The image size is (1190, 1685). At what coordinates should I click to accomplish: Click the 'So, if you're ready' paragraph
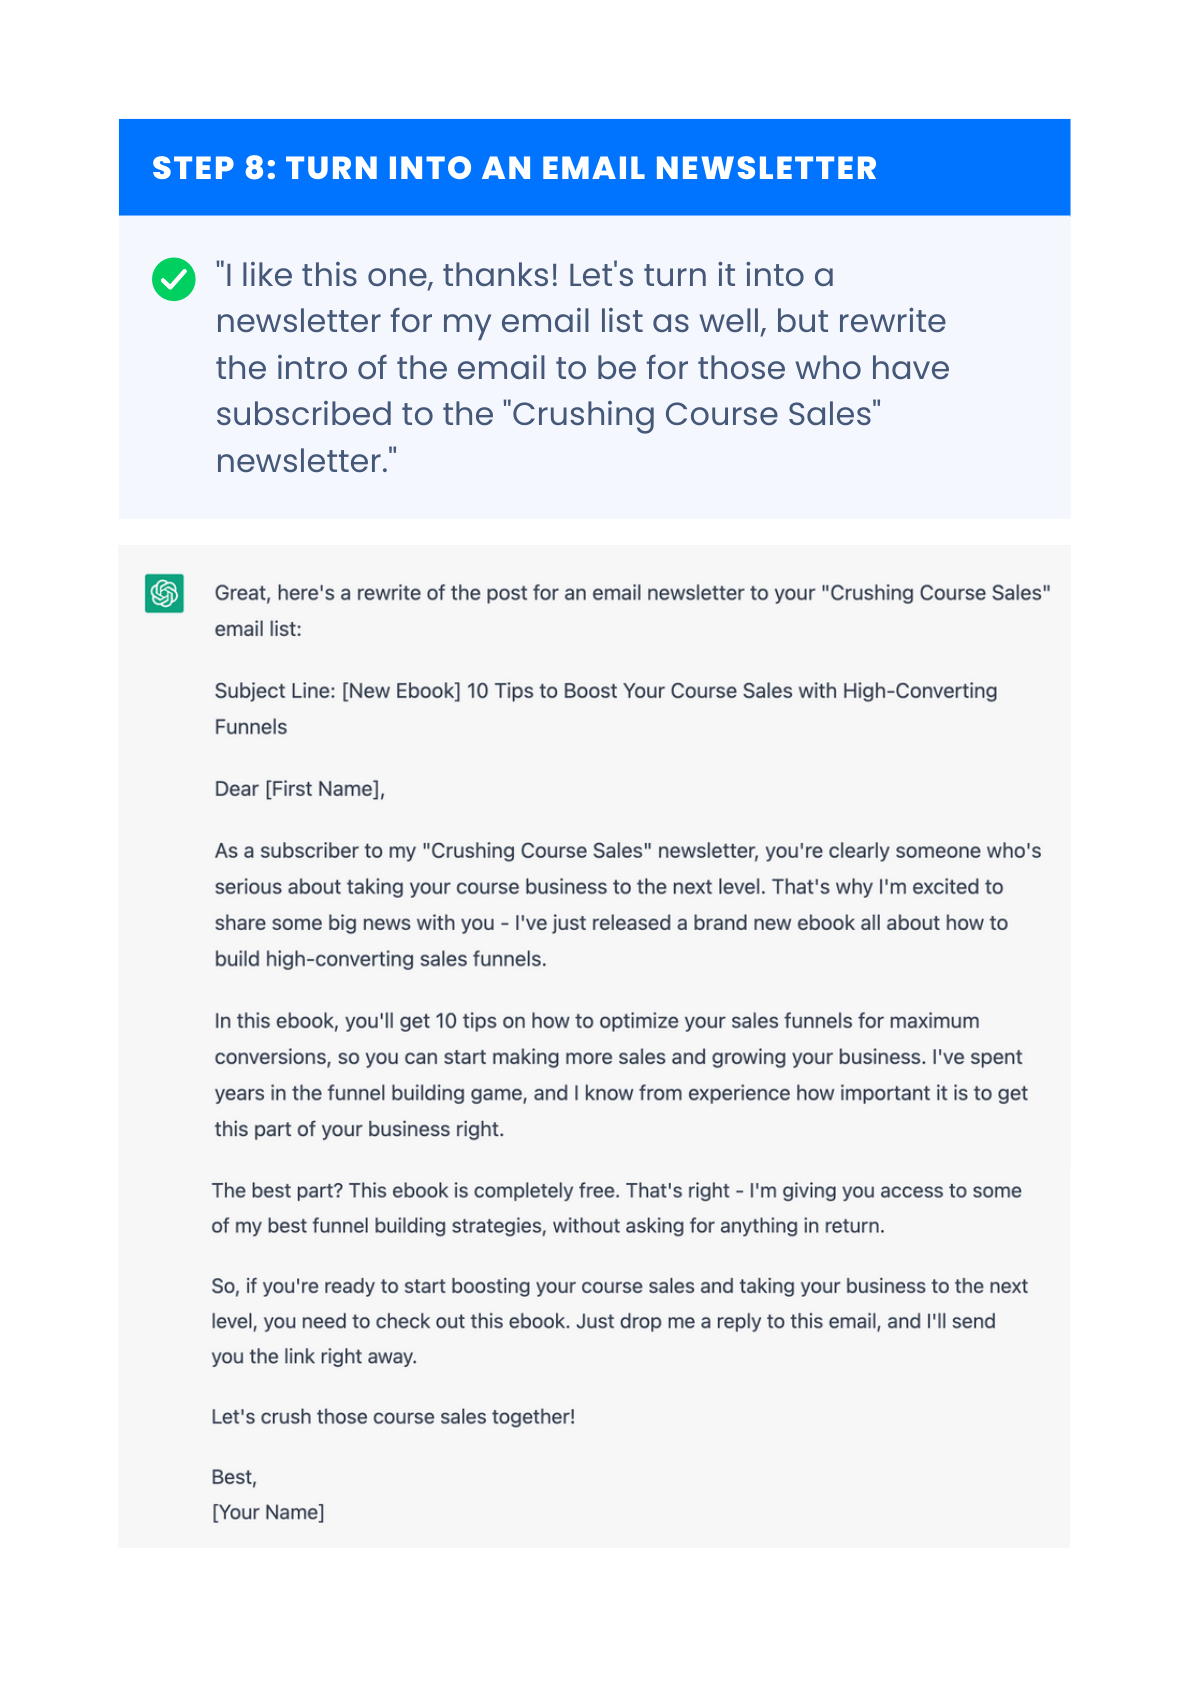click(620, 1321)
